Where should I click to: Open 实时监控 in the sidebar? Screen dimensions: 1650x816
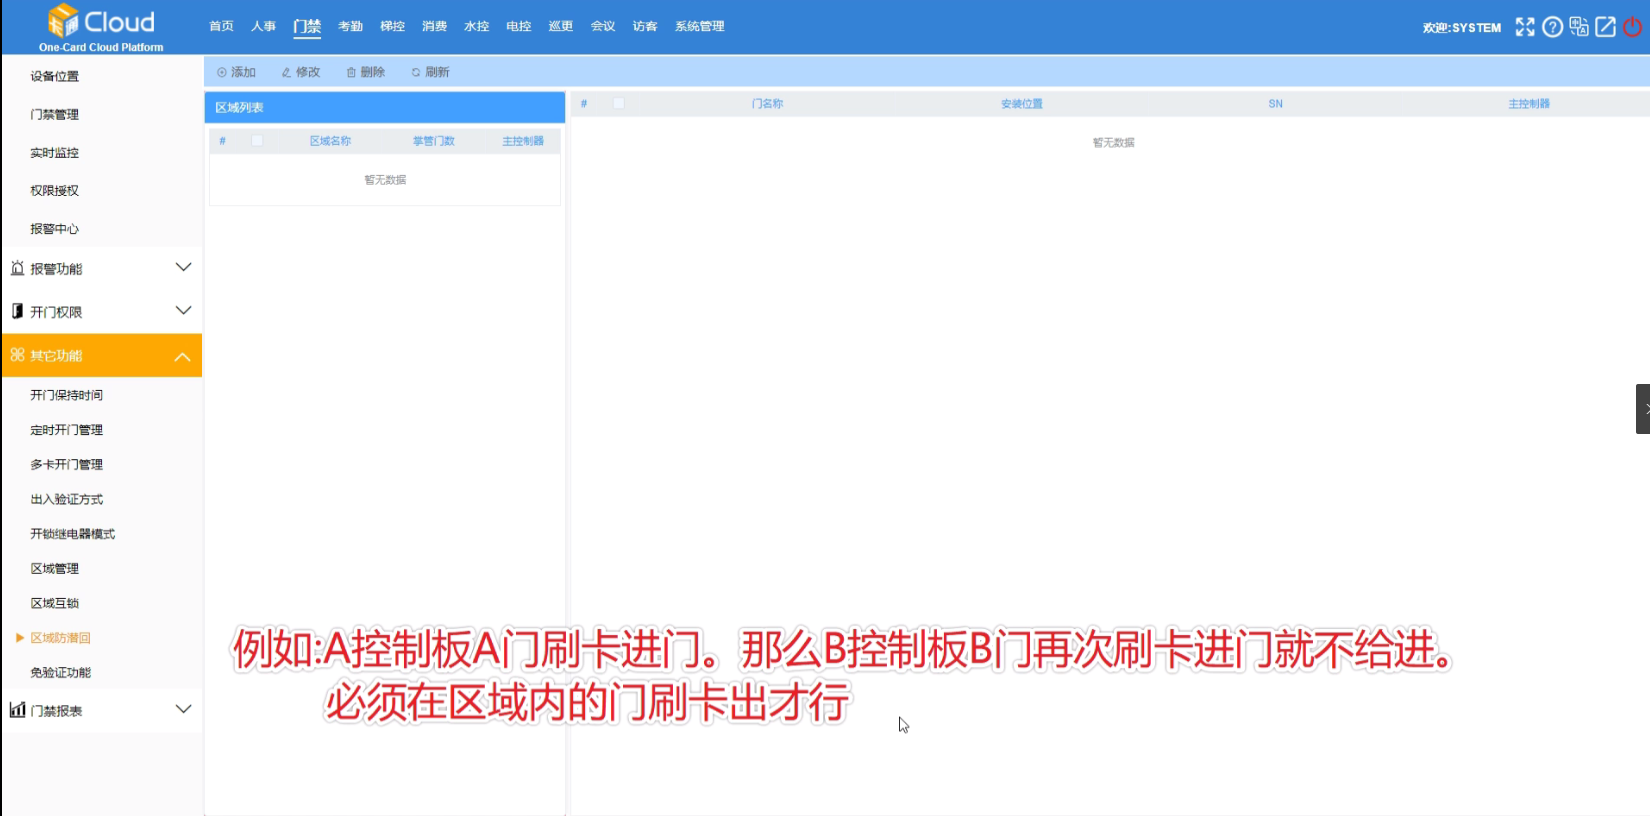pyautogui.click(x=55, y=153)
